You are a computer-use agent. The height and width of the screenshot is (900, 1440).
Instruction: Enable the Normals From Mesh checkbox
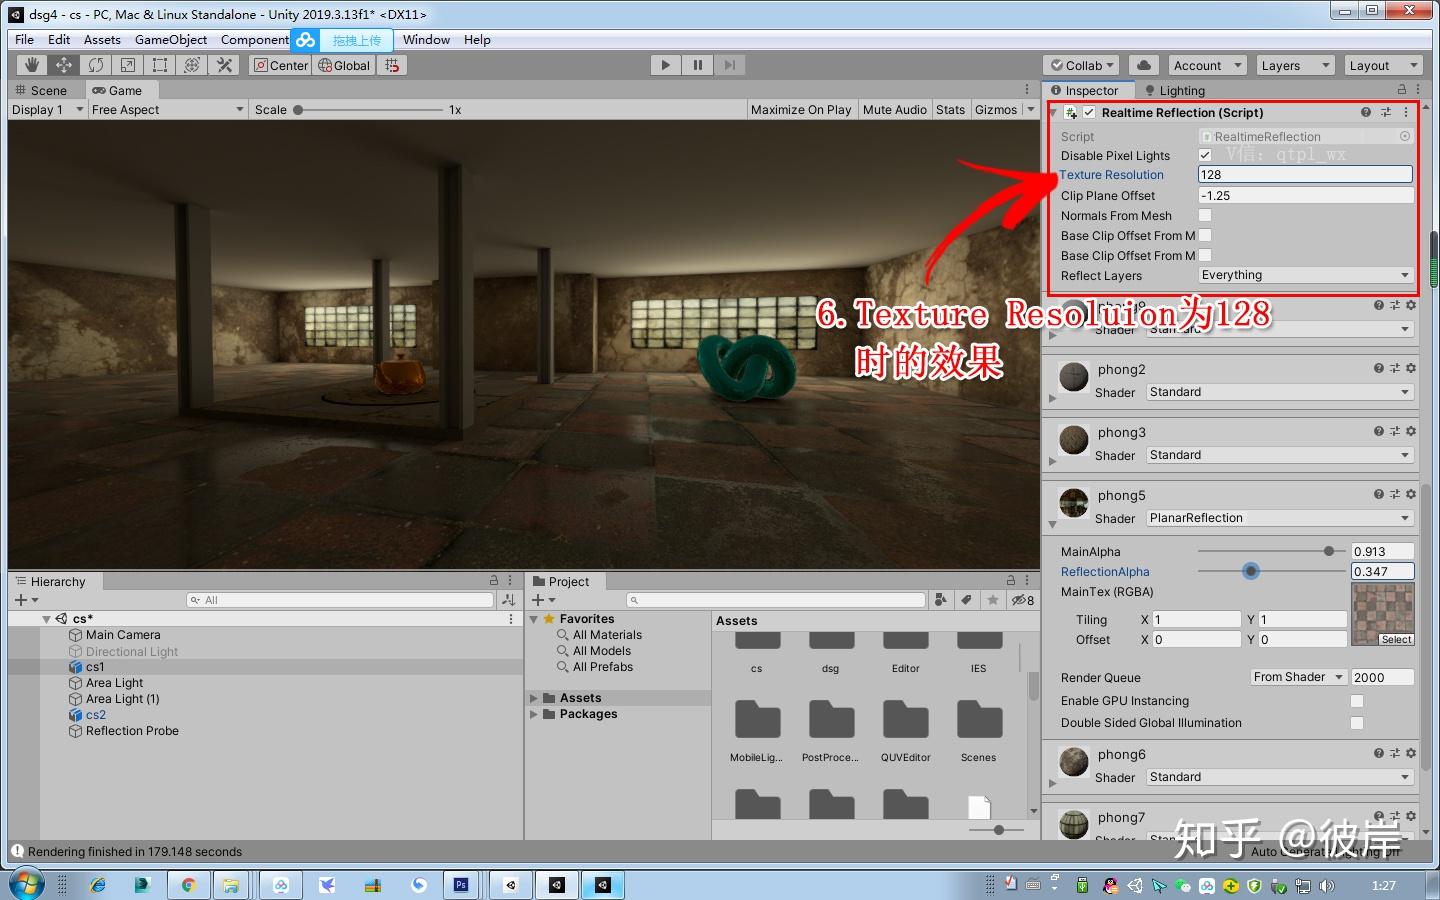pos(1206,215)
